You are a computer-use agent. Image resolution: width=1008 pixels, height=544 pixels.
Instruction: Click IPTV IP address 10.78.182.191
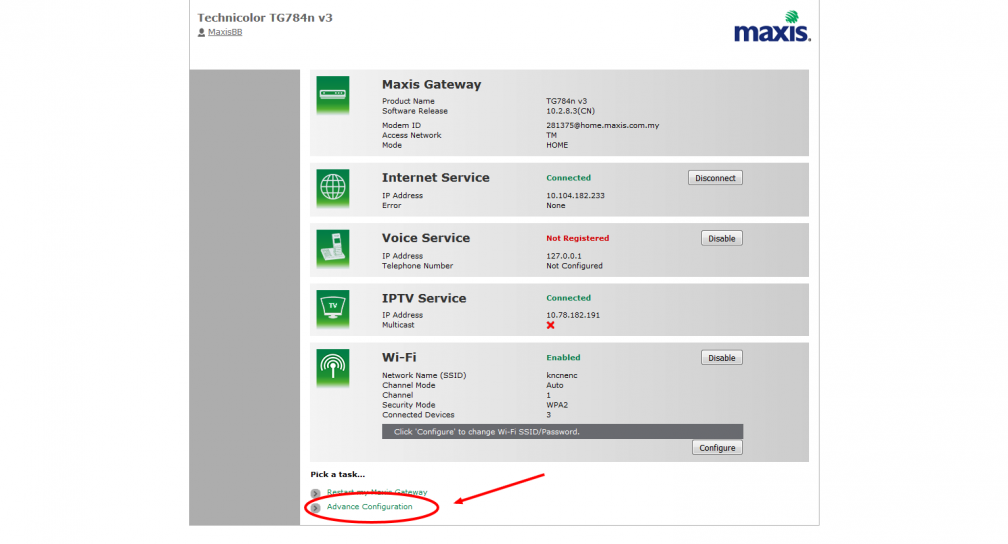[573, 315]
